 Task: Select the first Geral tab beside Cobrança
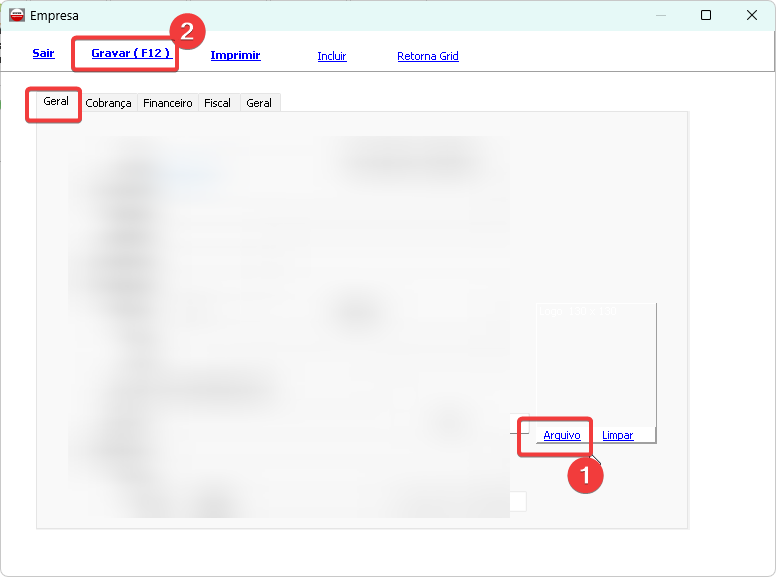56,102
